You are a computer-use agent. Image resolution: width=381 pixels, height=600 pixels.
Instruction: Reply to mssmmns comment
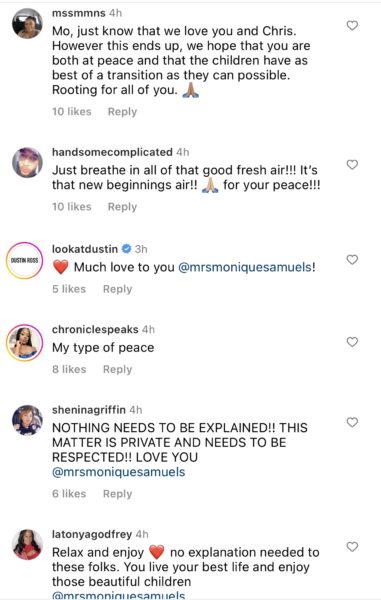(122, 112)
